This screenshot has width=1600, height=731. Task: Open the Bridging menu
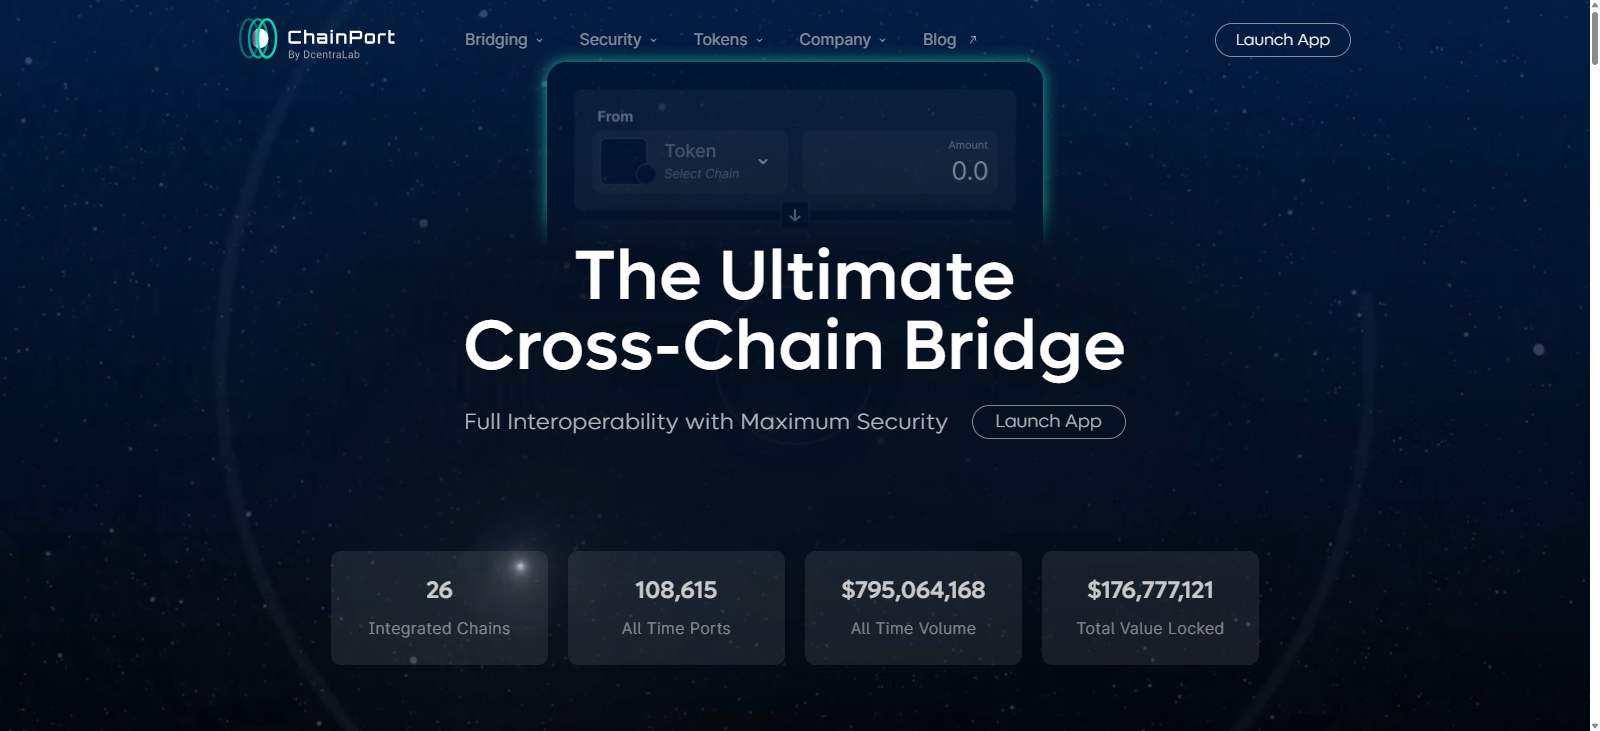[x=496, y=39]
